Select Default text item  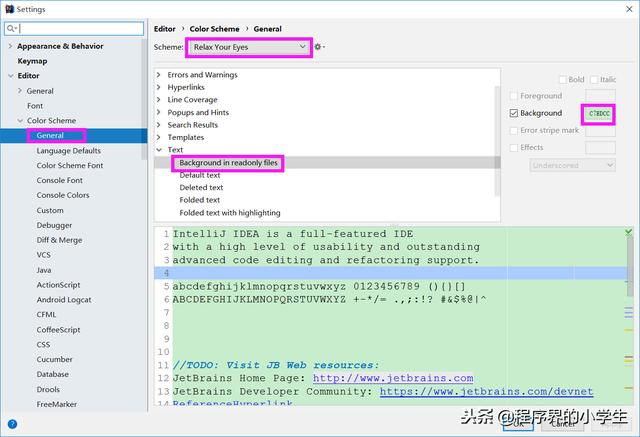coord(200,175)
